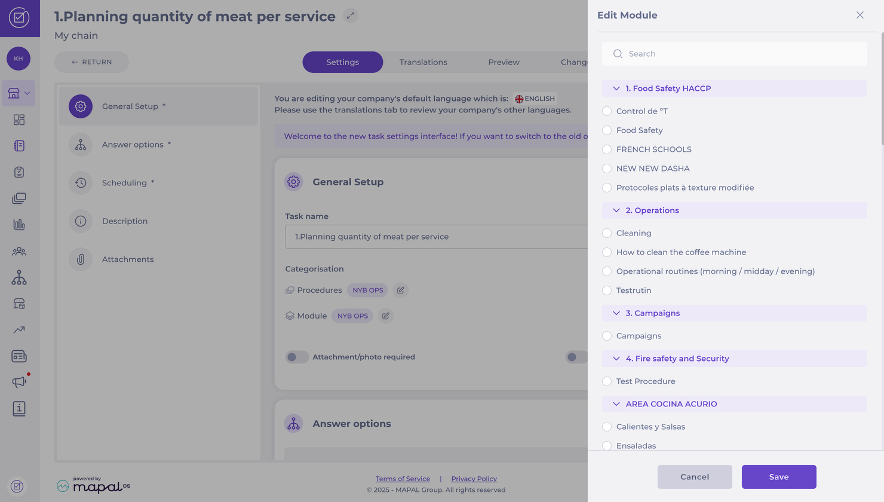This screenshot has height=502, width=884.
Task: Click the Cancel button
Action: point(694,477)
